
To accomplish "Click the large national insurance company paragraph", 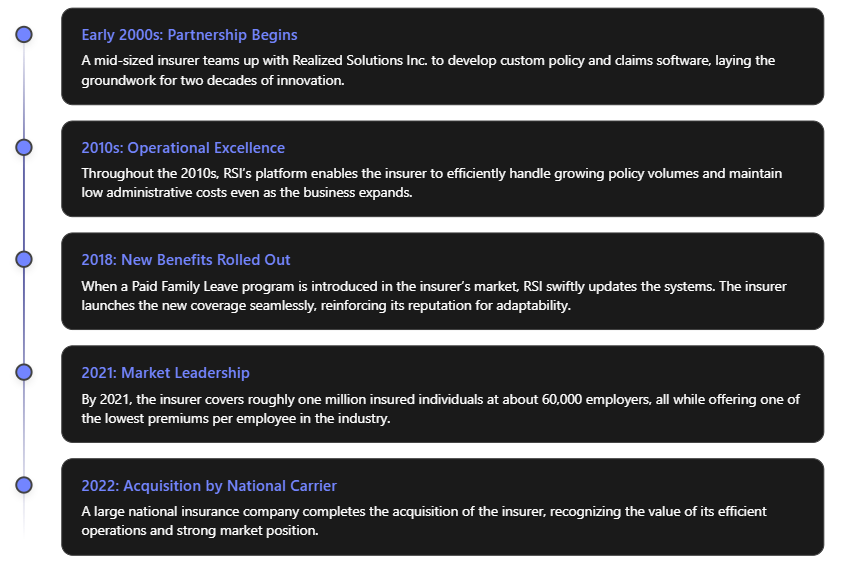I will pos(424,521).
